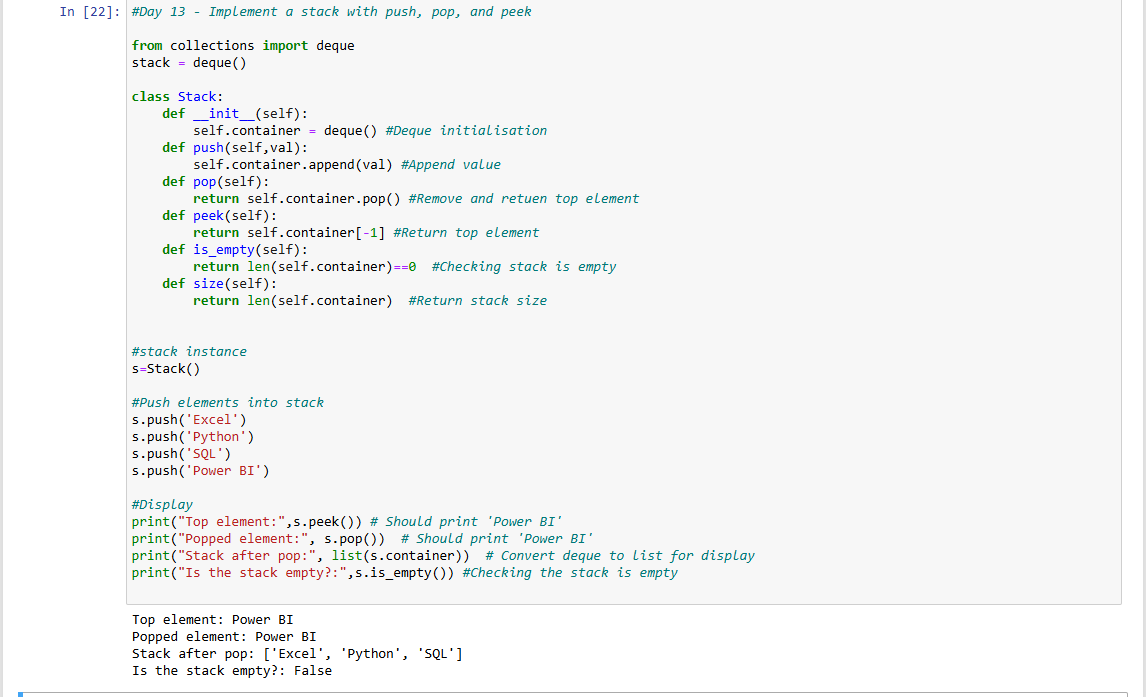Click the In [22] cell prompt
Screen dimensions: 1146x697
90,12
